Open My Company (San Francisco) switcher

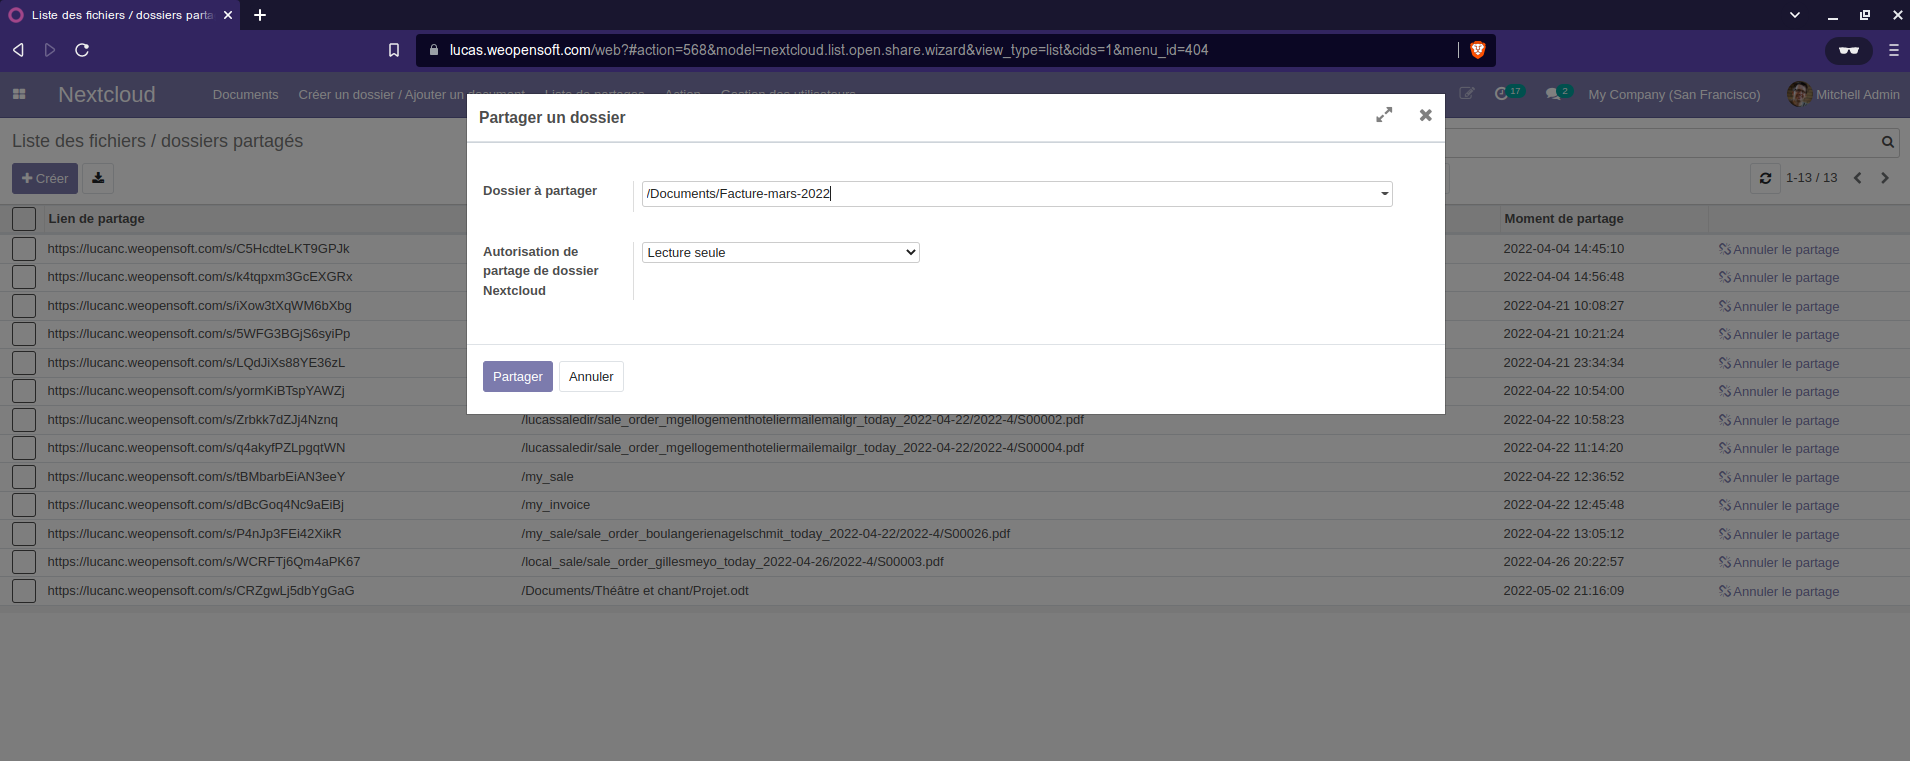tap(1674, 94)
